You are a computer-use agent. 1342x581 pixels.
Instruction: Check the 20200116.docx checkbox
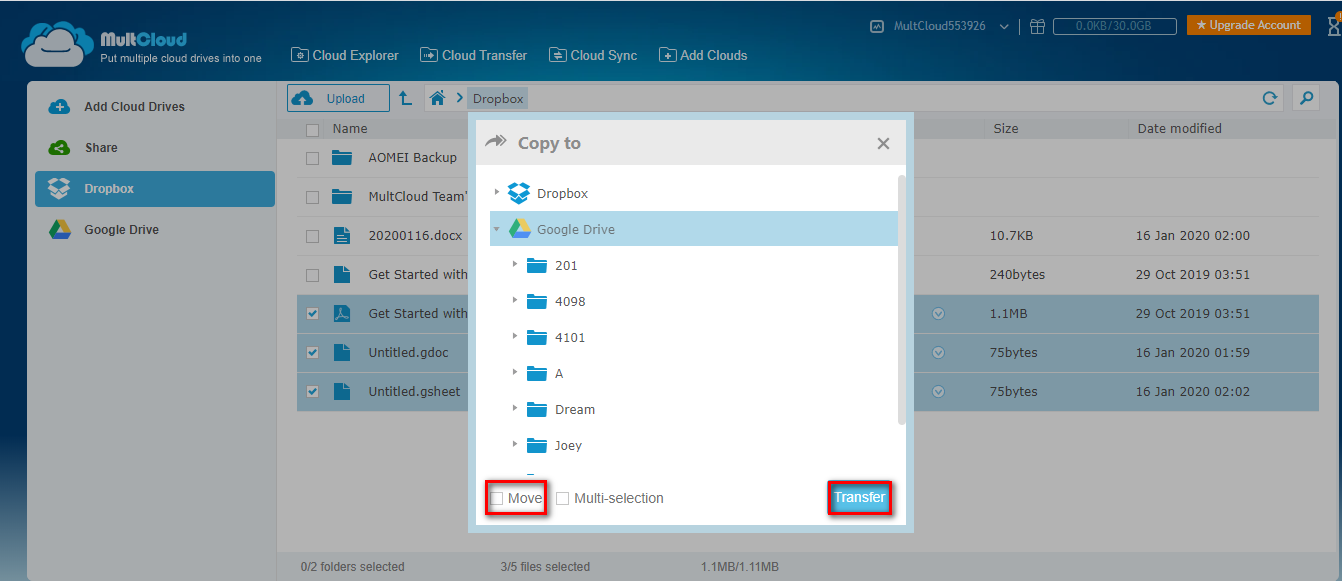click(313, 236)
